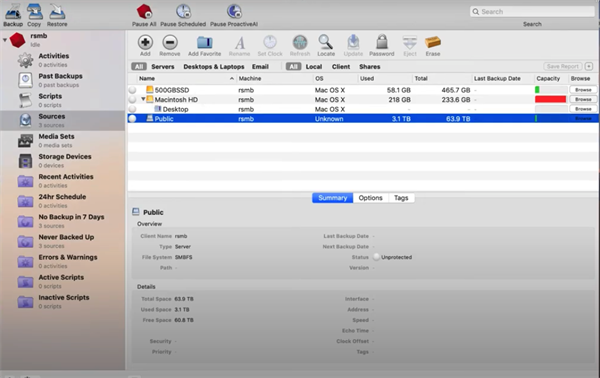Sort by the Machine column header
Screen dimensions: 600x378
274,78
